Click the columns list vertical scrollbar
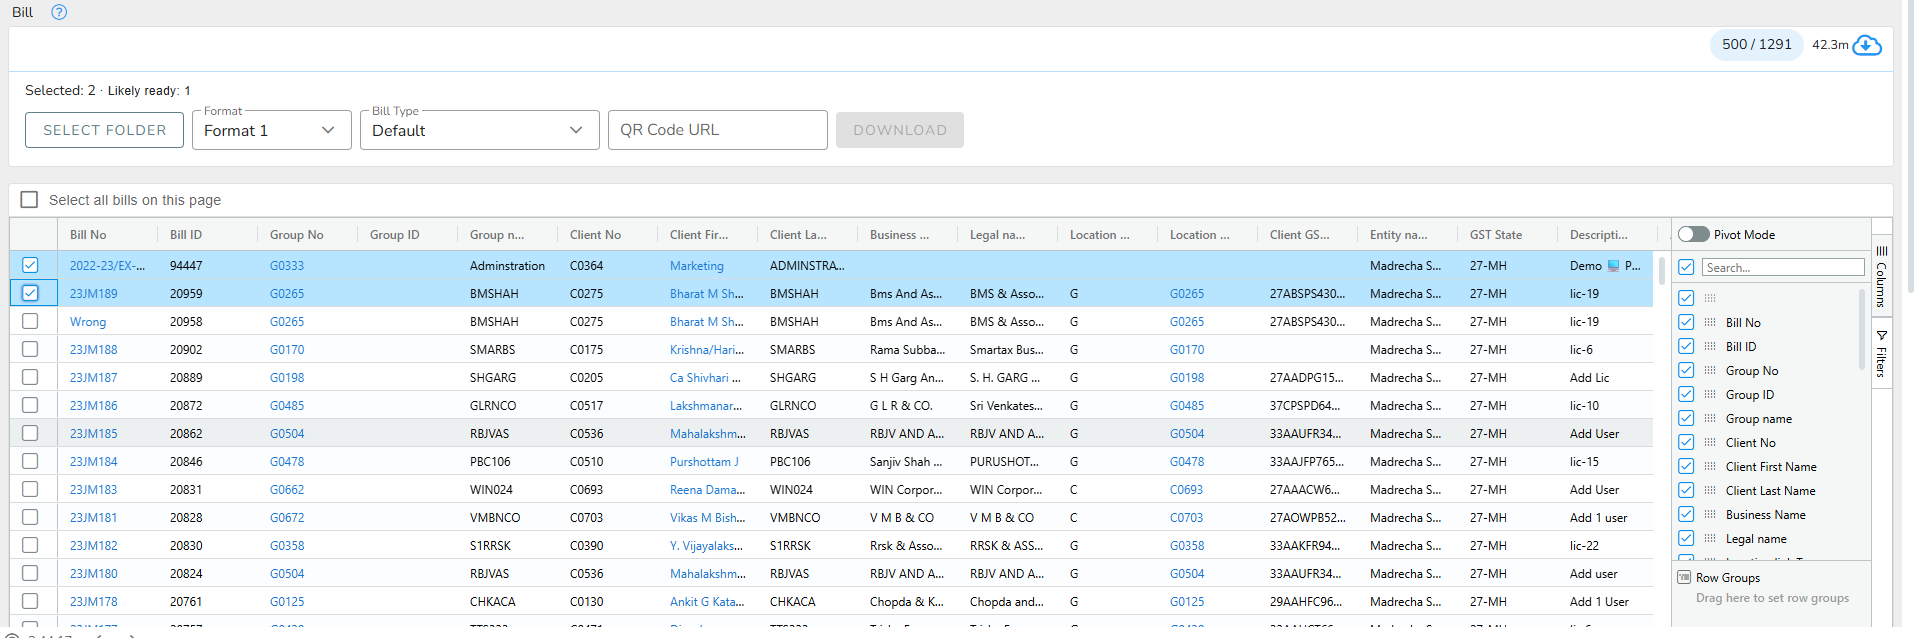 (1863, 330)
